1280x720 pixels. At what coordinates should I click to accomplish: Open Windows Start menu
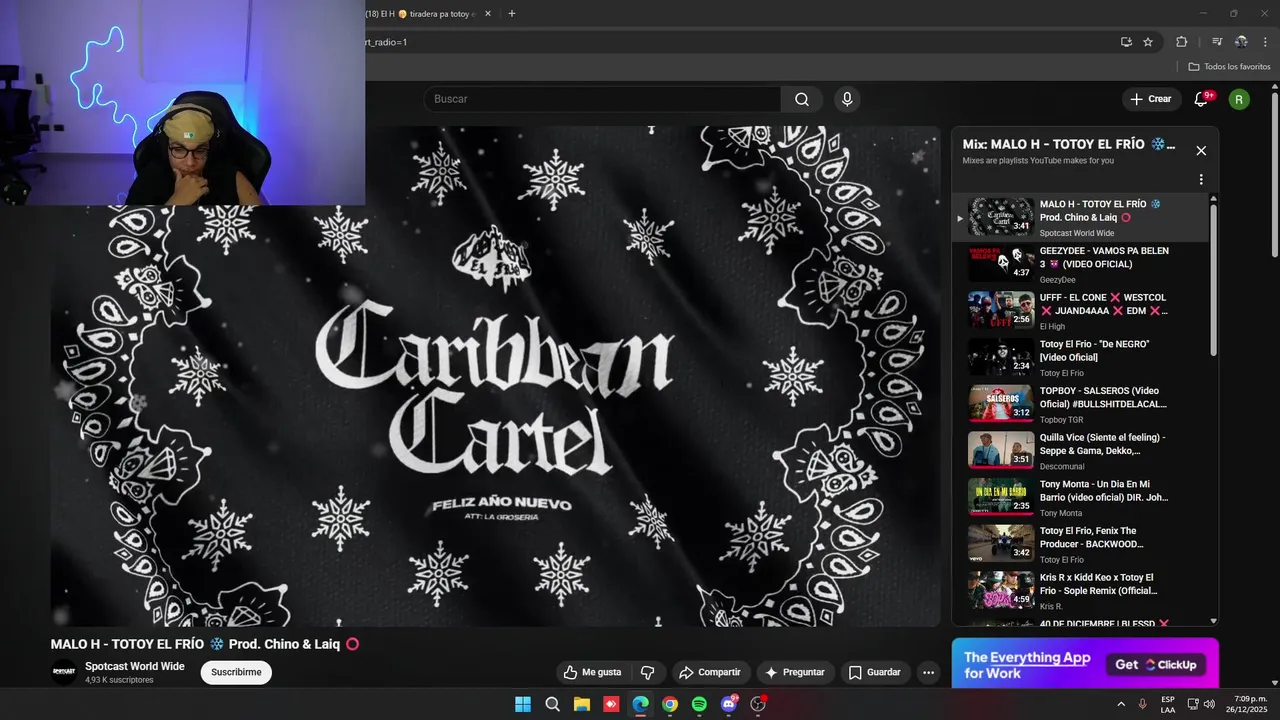tap(523, 704)
